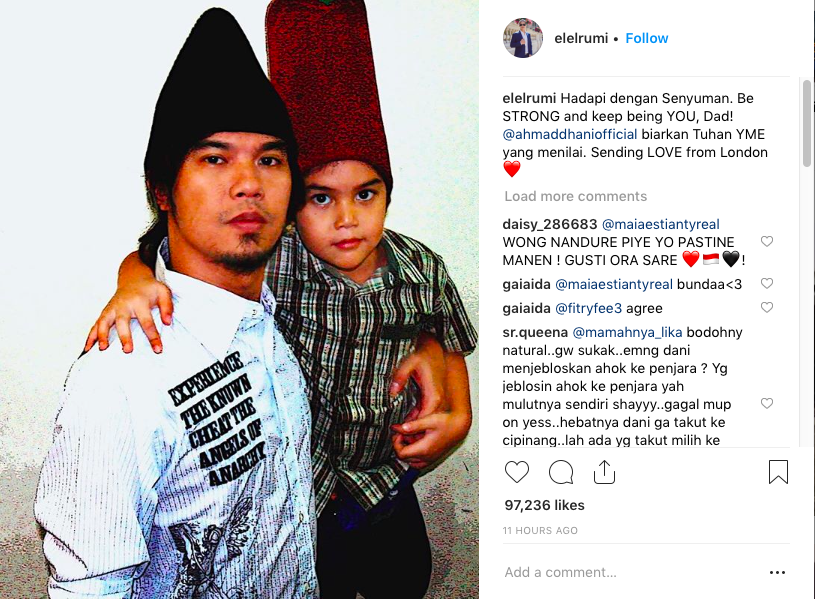
Task: Like daisy_286683's comment
Action: pos(767,241)
